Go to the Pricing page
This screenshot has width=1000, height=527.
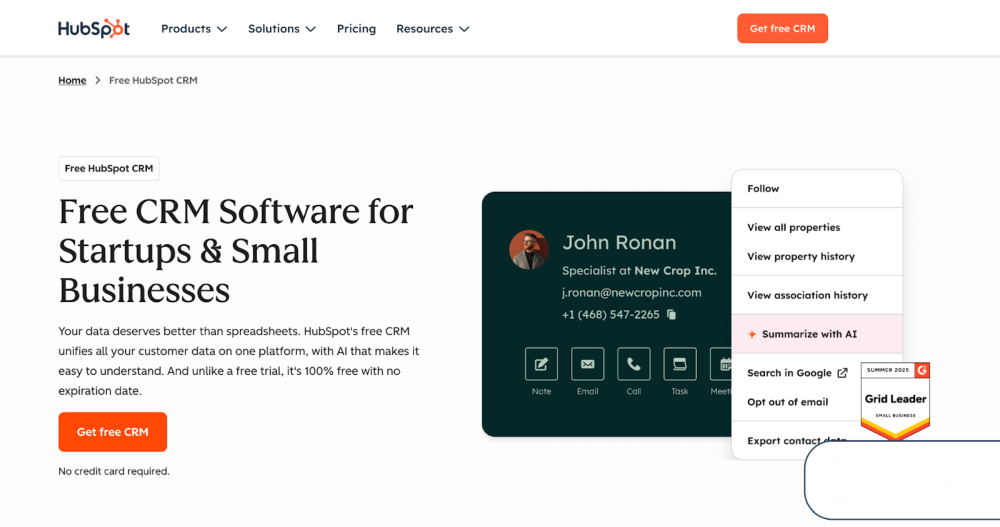coord(357,29)
